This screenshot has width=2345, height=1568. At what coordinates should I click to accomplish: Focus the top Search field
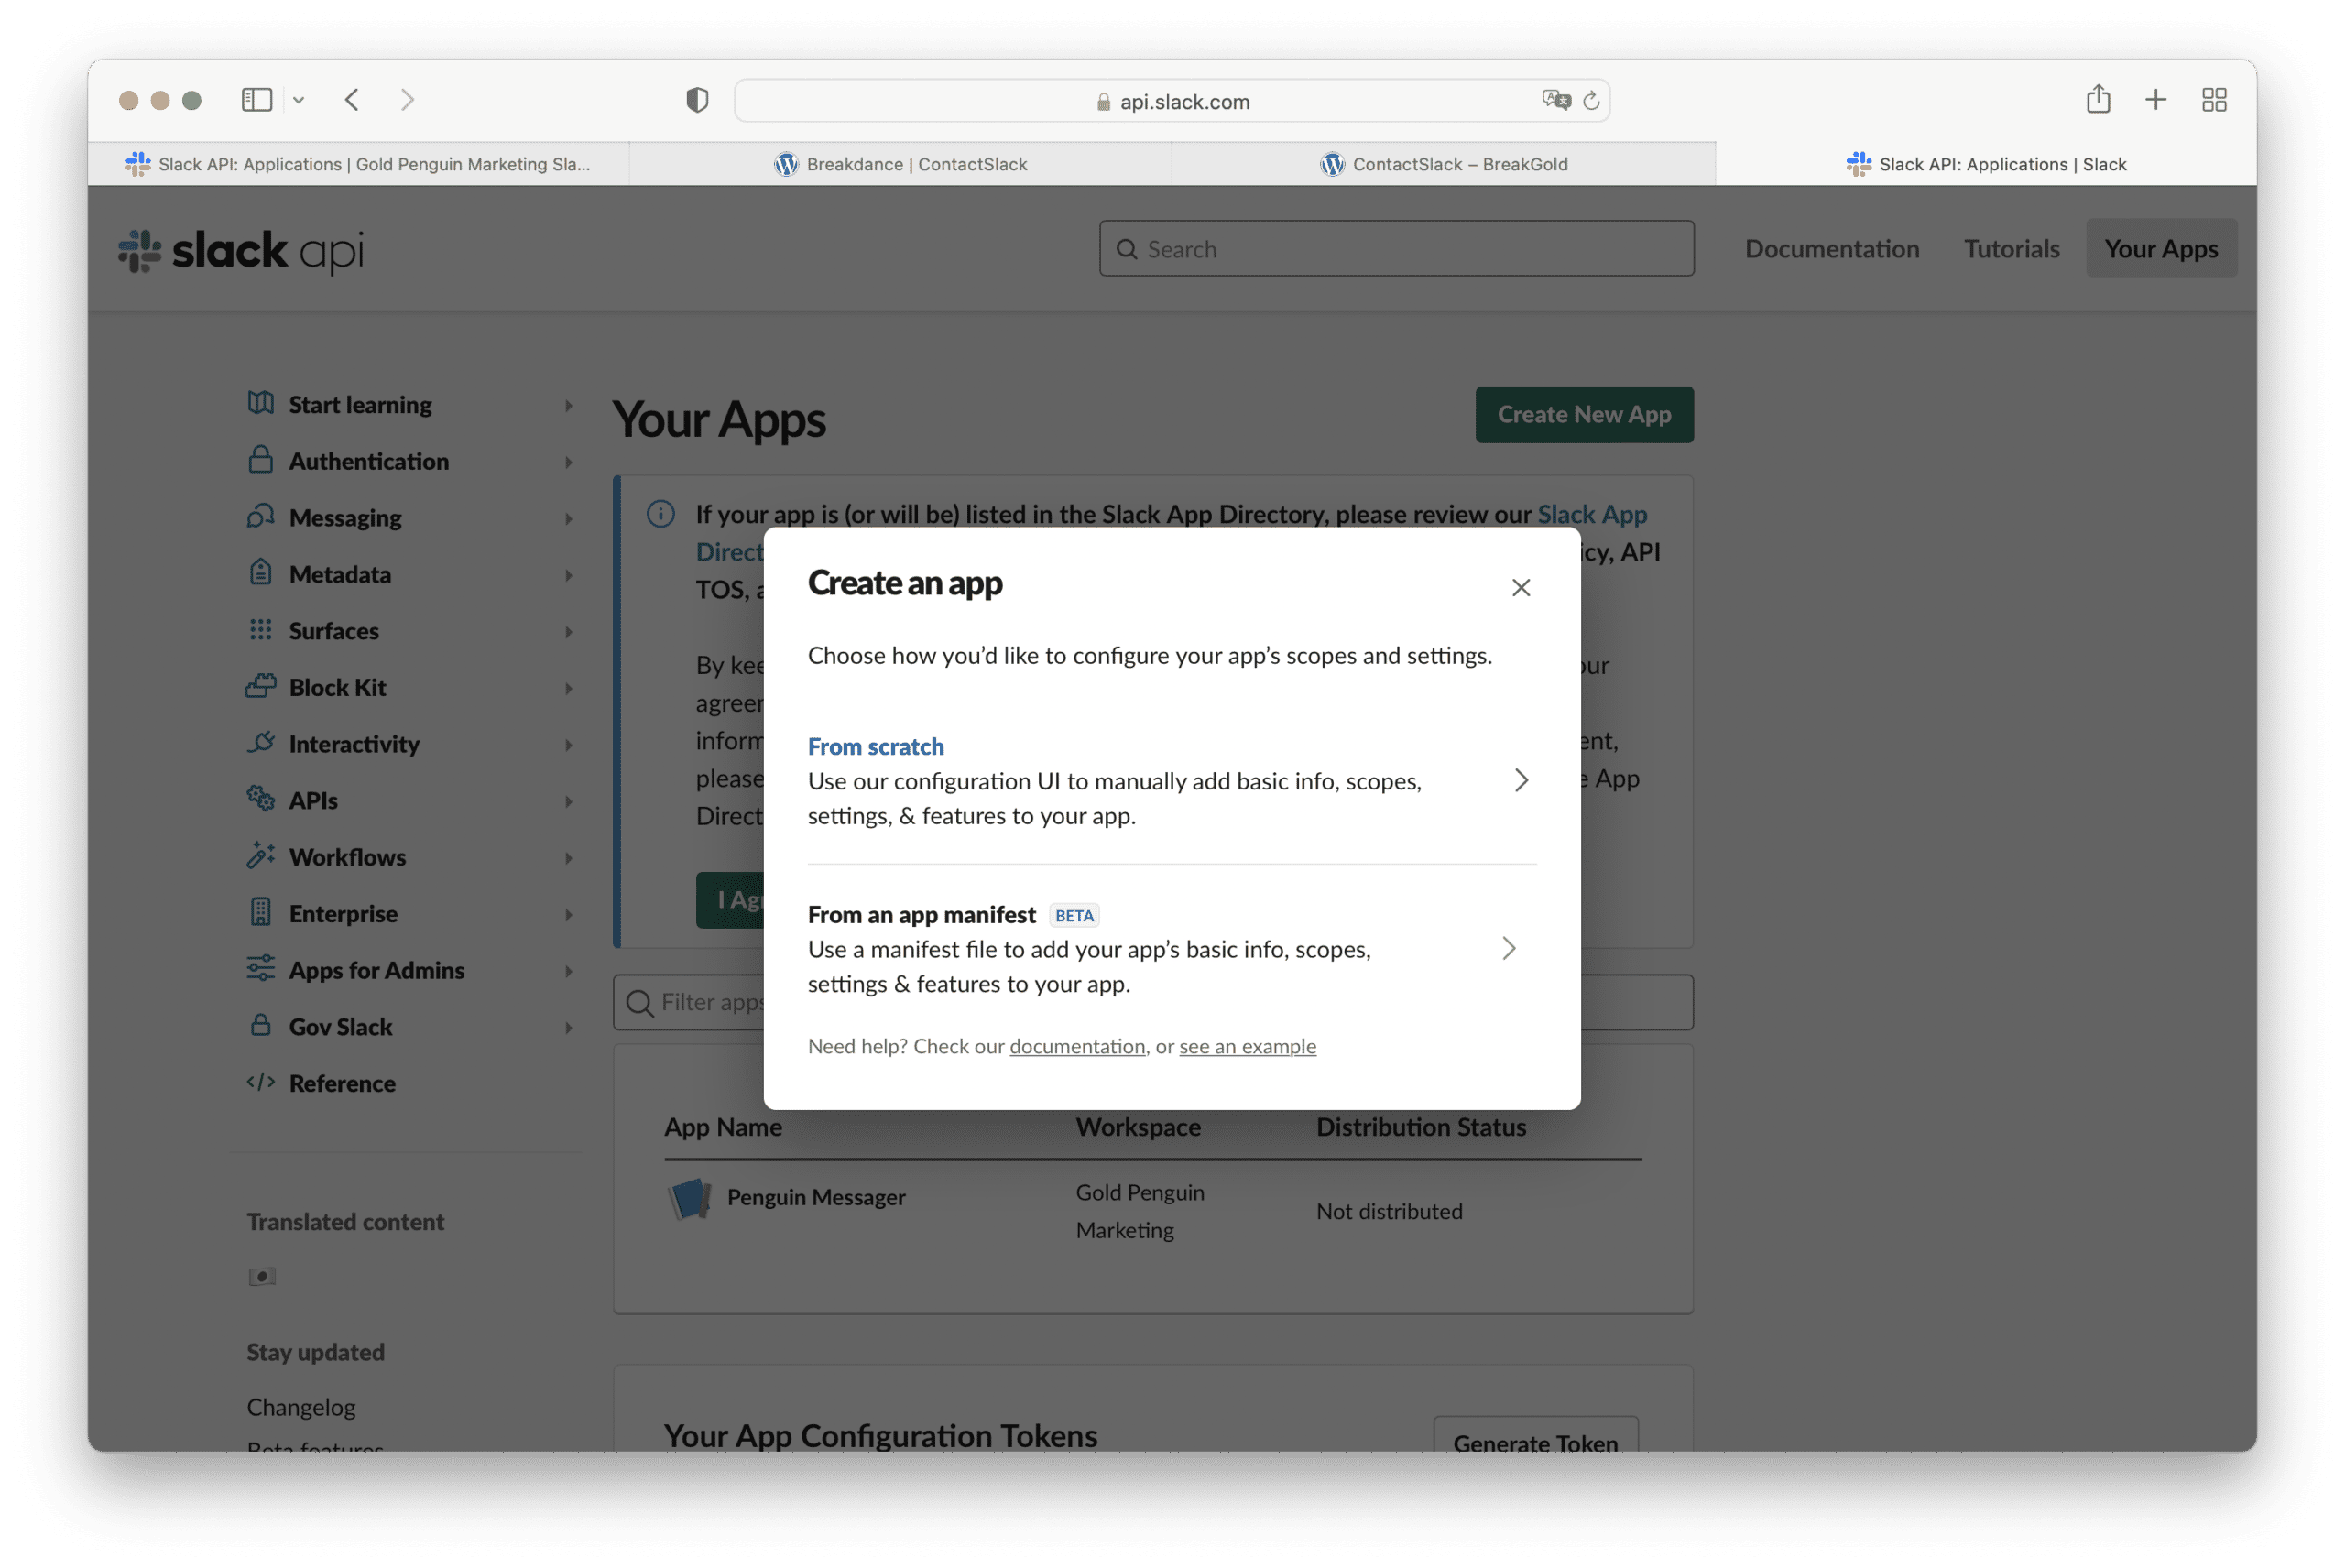click(1396, 248)
